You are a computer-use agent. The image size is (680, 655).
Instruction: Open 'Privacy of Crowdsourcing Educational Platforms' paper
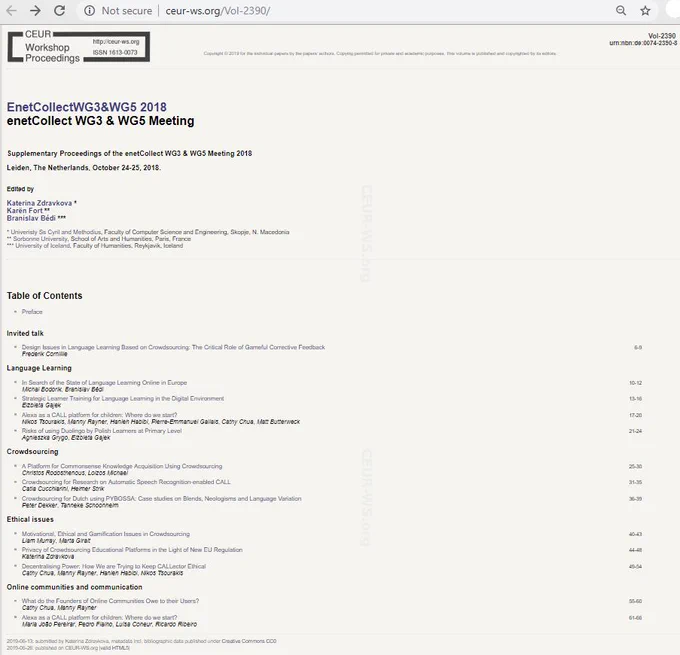[x=132, y=550]
